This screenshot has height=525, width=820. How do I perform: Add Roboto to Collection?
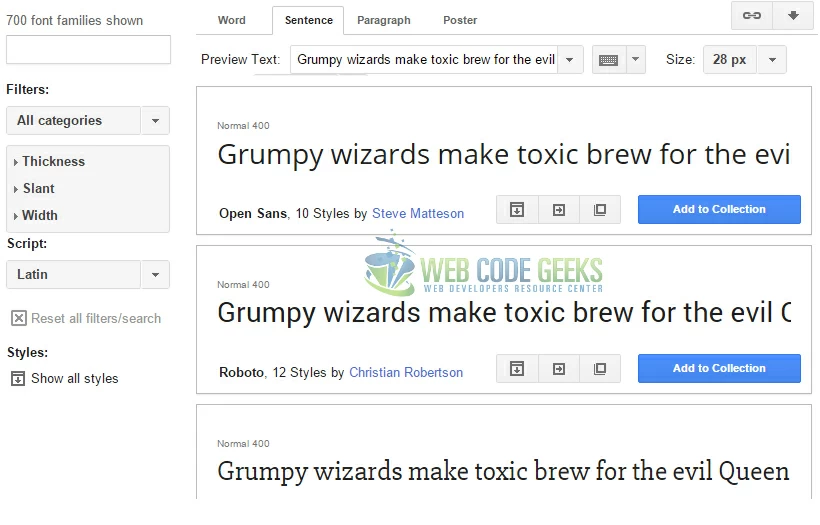[719, 369]
